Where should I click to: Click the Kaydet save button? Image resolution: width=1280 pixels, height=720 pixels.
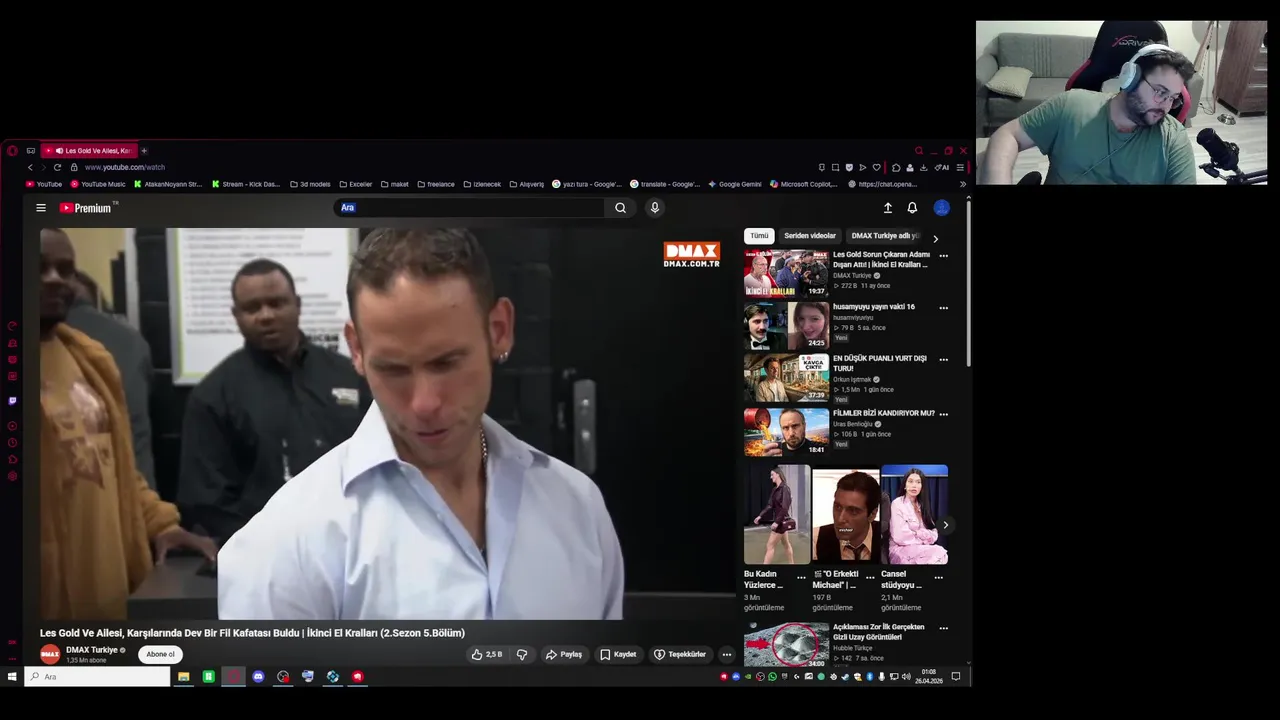coord(618,655)
